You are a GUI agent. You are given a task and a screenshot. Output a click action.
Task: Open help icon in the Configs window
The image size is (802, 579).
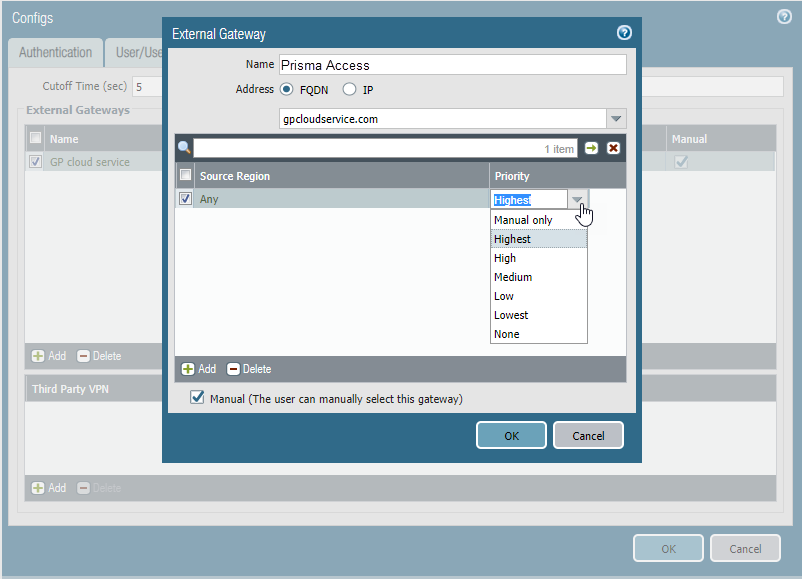click(784, 17)
